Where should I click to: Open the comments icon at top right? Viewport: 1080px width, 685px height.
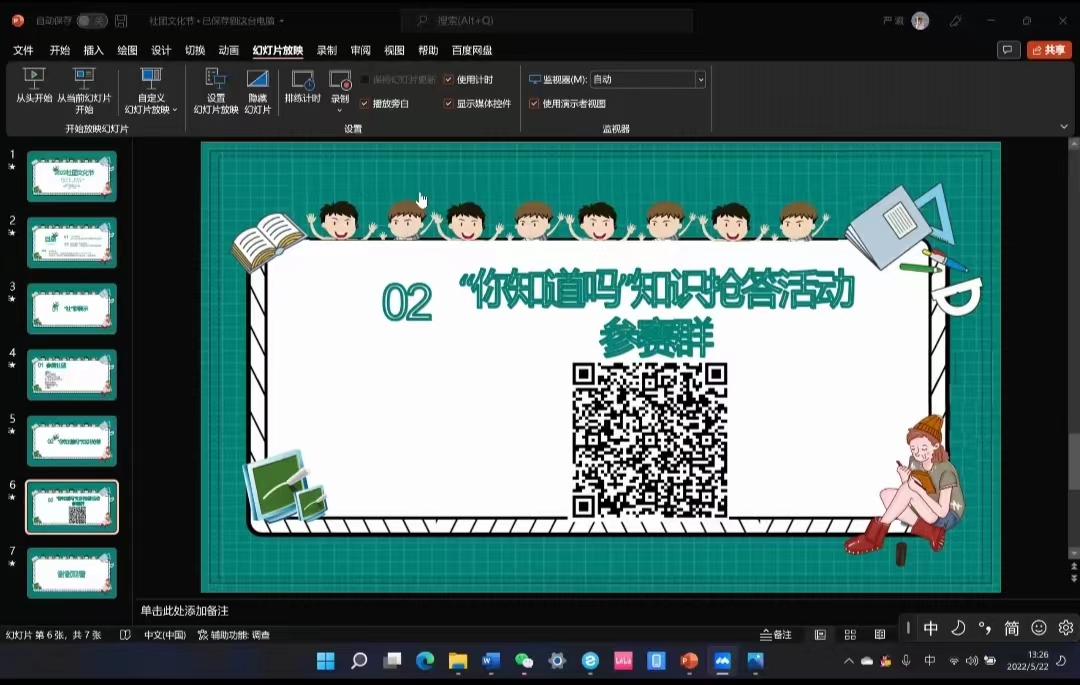(x=1008, y=50)
